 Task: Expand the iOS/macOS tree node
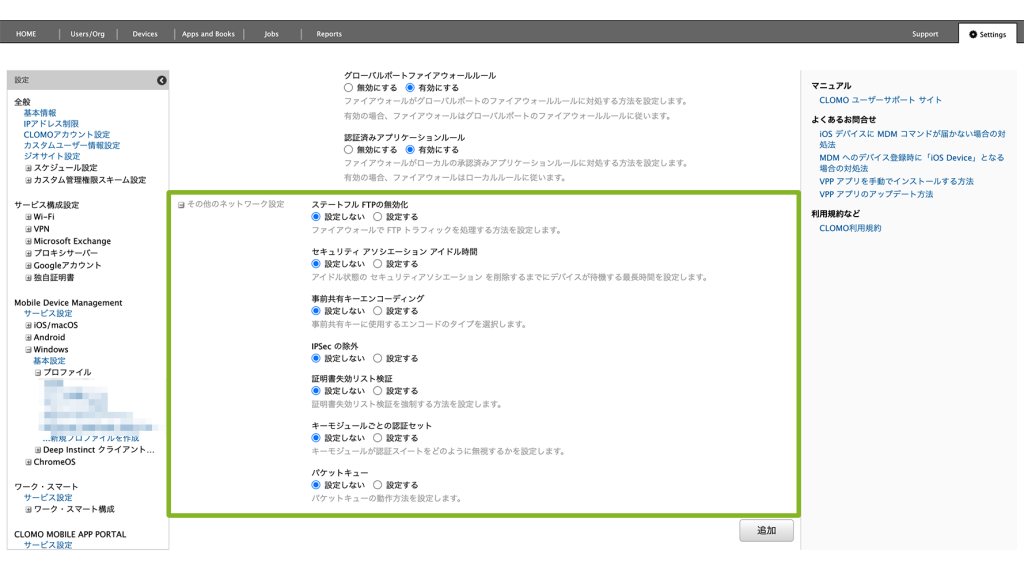tap(29, 325)
